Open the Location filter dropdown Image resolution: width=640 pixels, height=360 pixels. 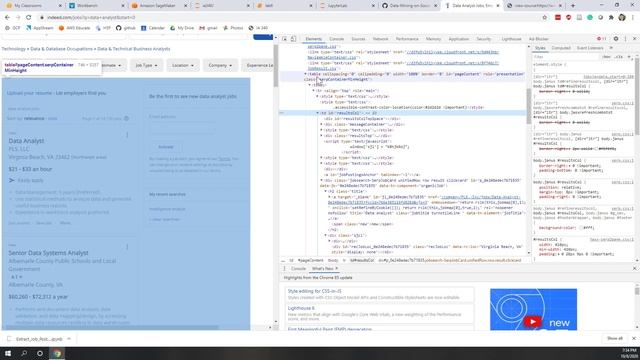tap(182, 65)
